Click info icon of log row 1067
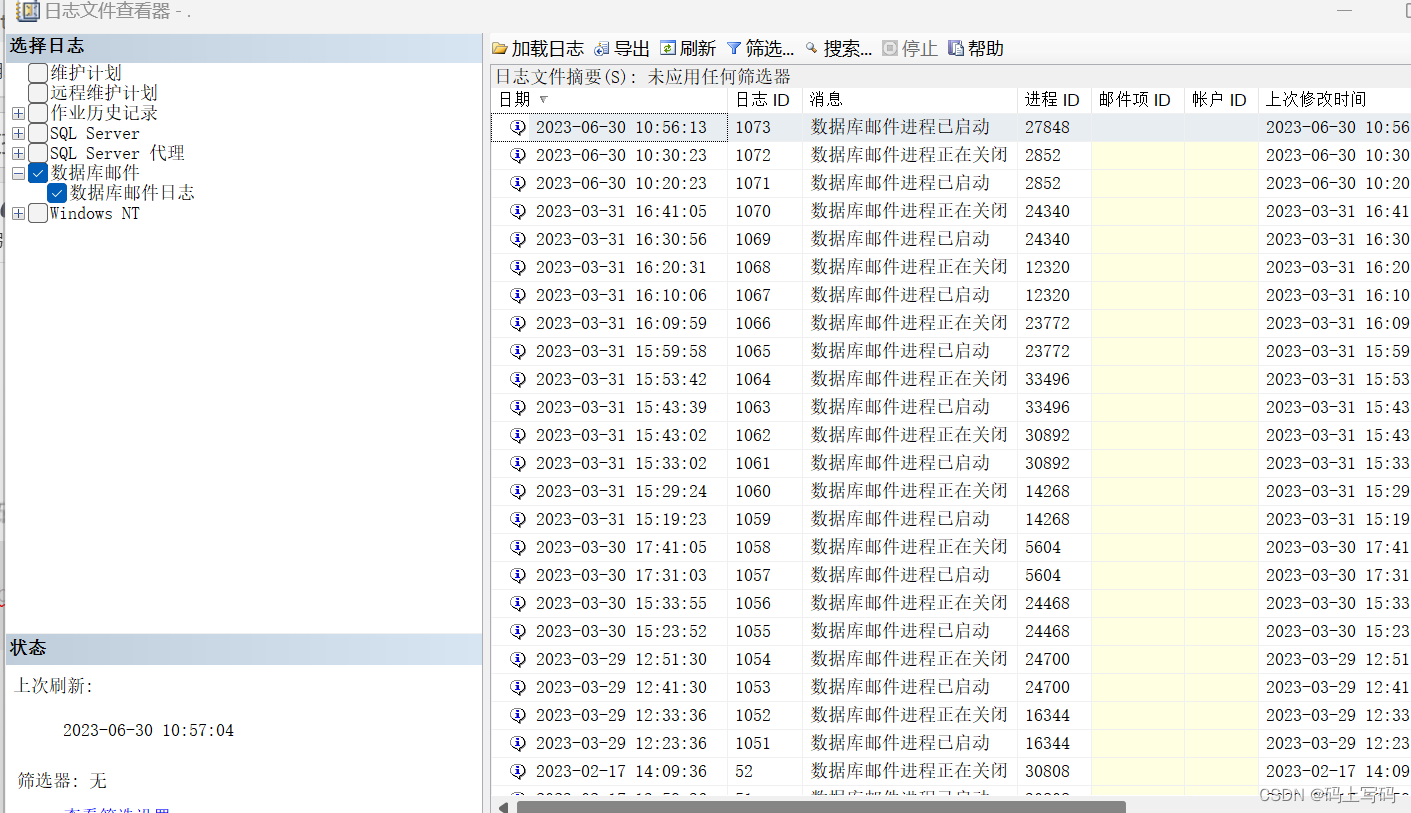Image resolution: width=1411 pixels, height=813 pixels. (x=518, y=295)
